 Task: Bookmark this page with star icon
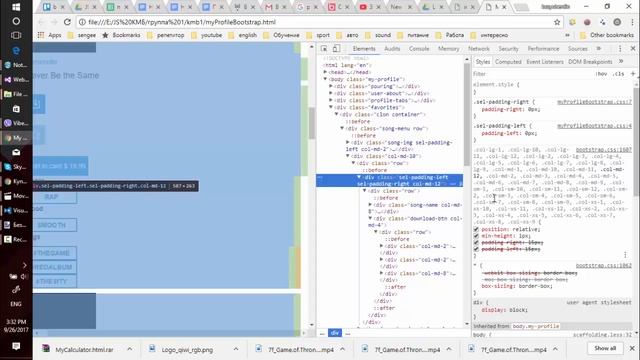(x=557, y=22)
